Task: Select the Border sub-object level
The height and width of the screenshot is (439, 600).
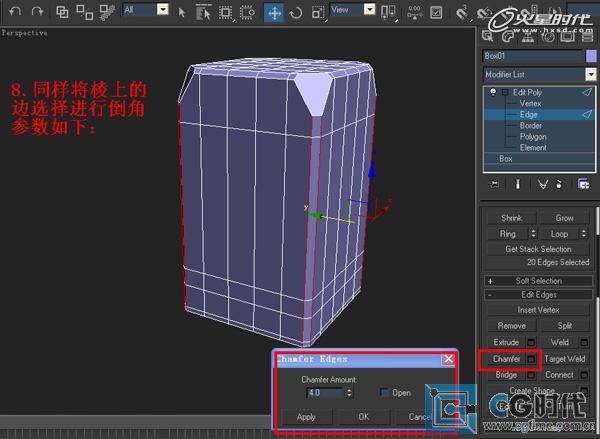Action: click(530, 126)
